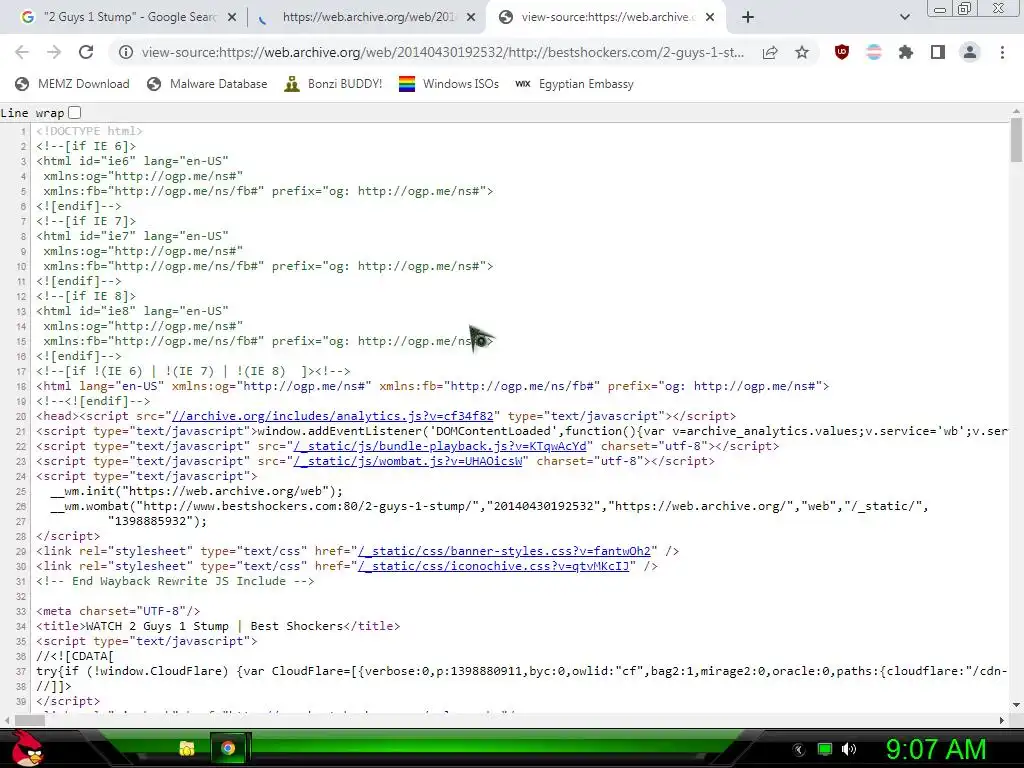
Task: Switch to "2 Guys 1 Stump" Google Search tab
Action: 129,17
